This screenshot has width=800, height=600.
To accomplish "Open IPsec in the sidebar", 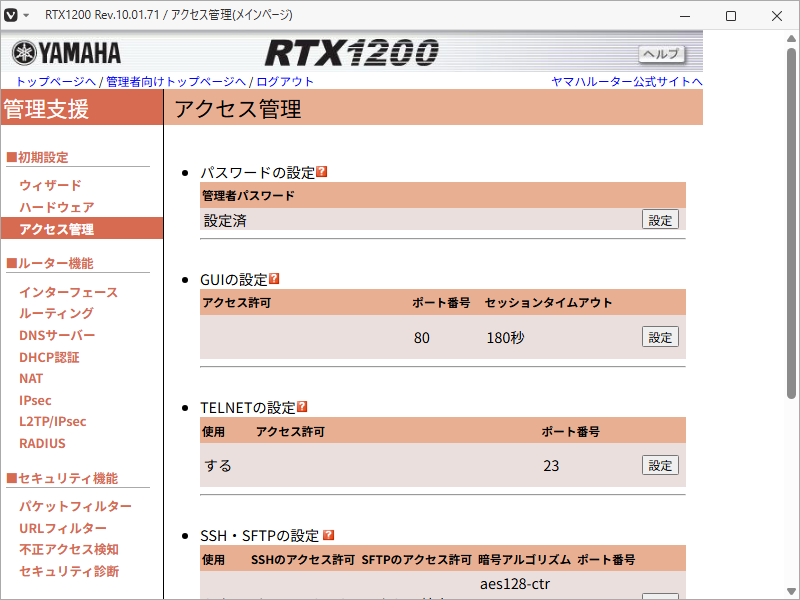I will point(35,401).
